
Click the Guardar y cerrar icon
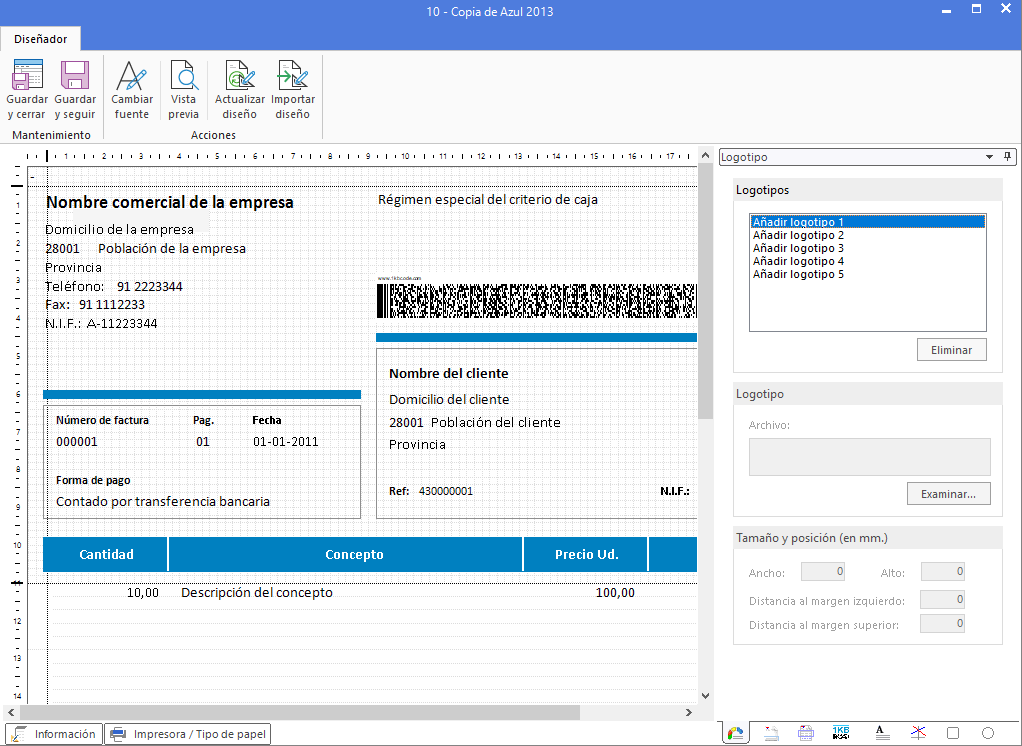point(27,90)
